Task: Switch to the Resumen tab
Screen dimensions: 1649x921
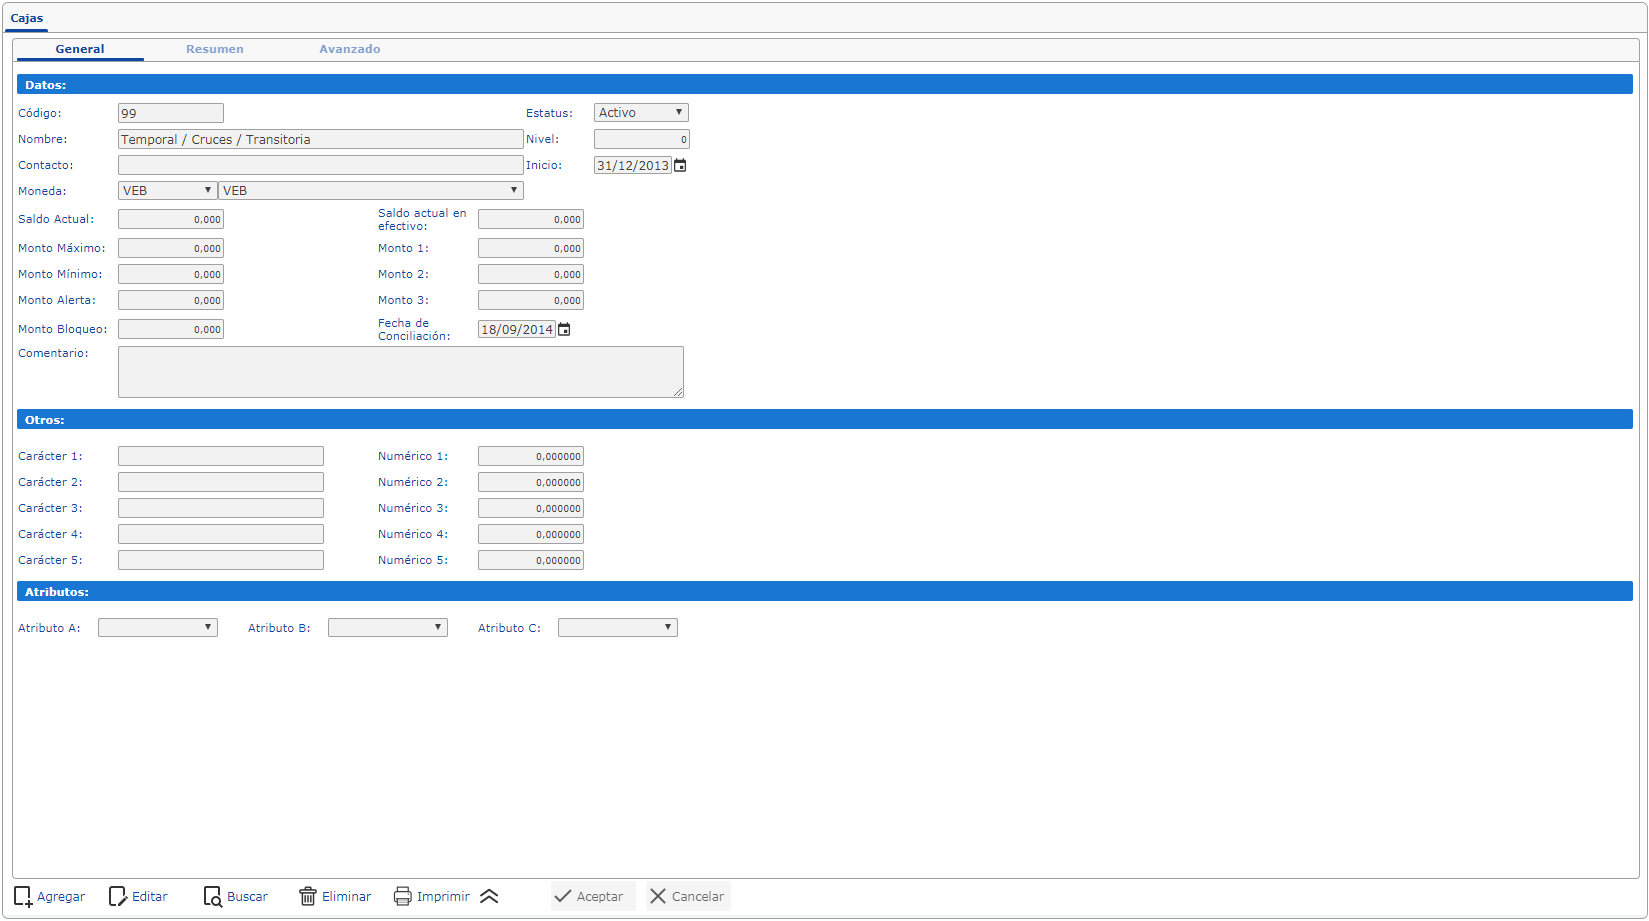Action: pos(215,49)
